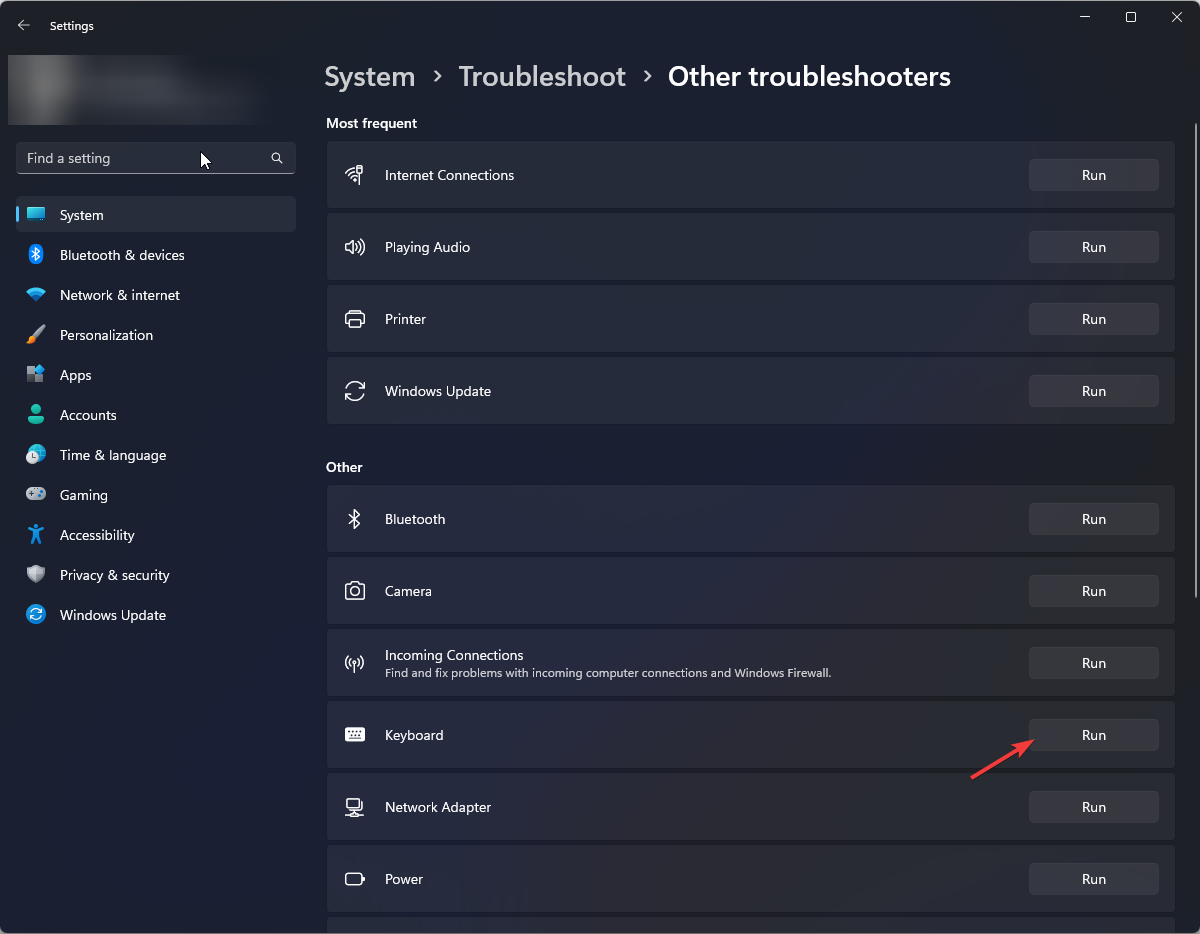Open the System category label in sidebar
The width and height of the screenshot is (1200, 934).
82,215
